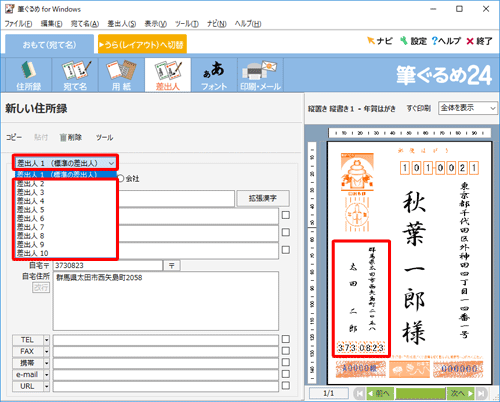Click the 拡張漢字 button
Viewport: 500px width, 402px height.
pyautogui.click(x=263, y=198)
